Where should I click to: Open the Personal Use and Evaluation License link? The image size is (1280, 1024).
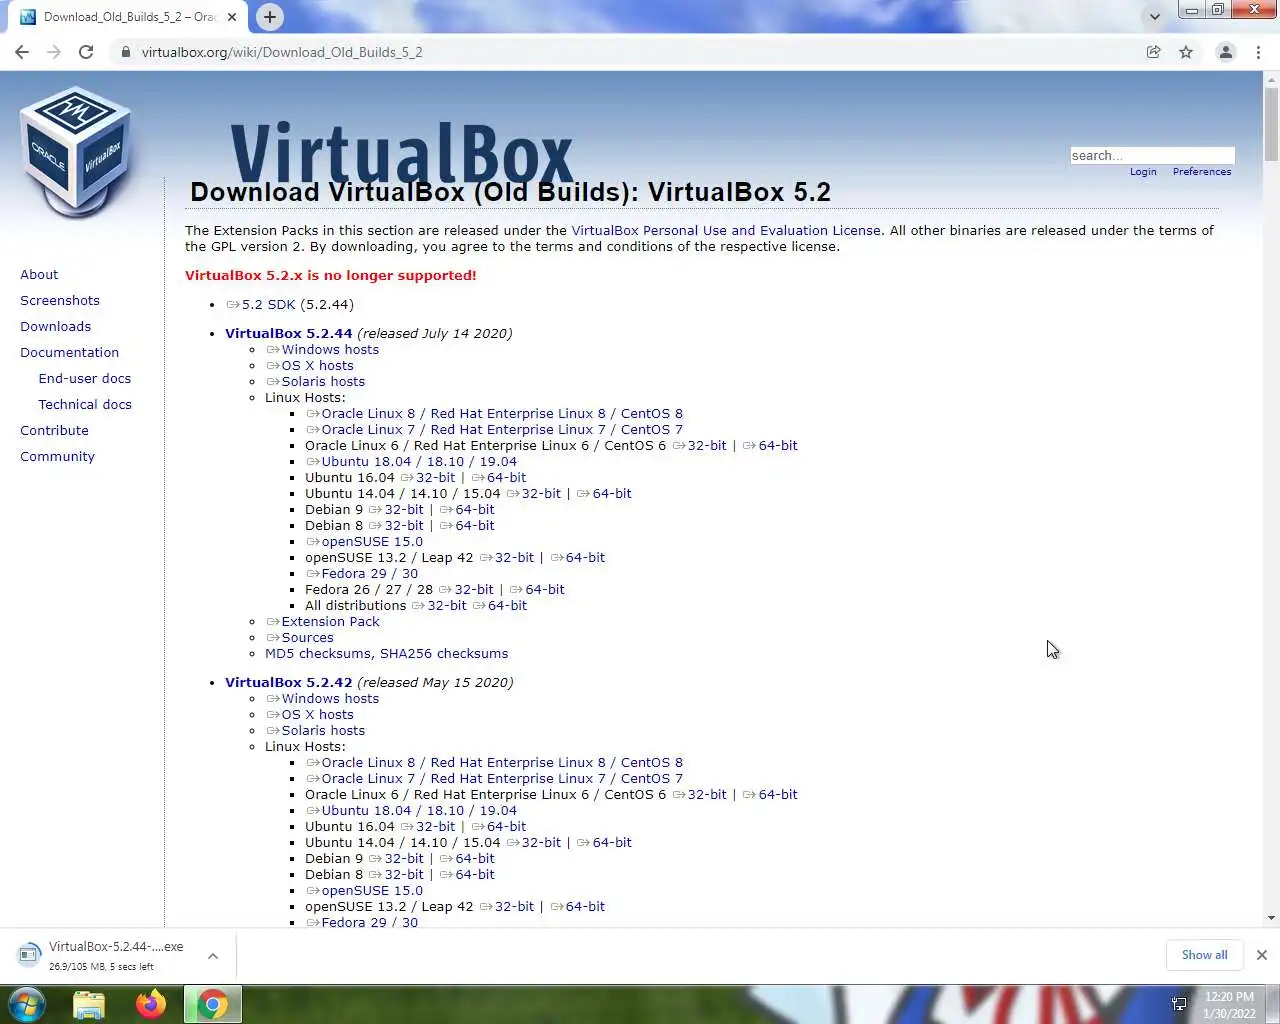pos(726,231)
